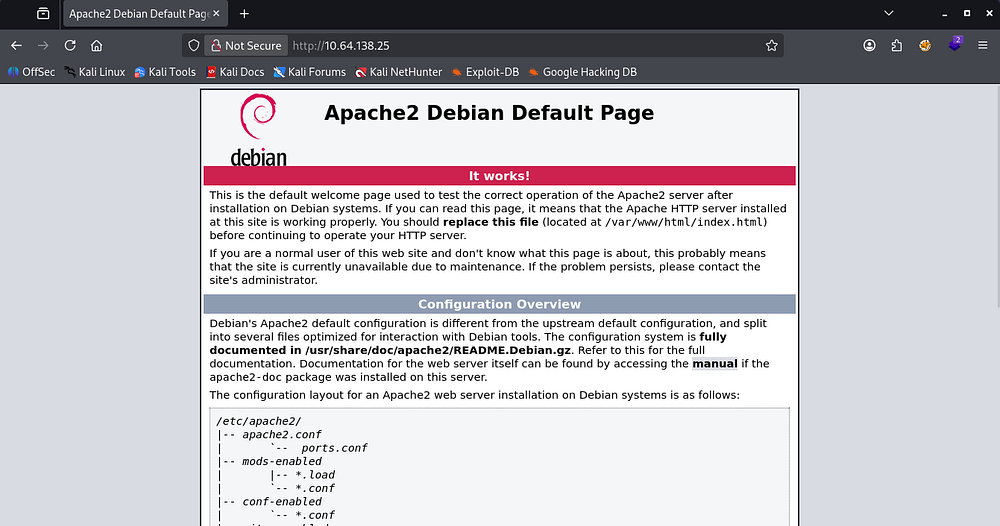Open the tracking protection shield icon
This screenshot has height=526, width=1000.
tap(194, 45)
